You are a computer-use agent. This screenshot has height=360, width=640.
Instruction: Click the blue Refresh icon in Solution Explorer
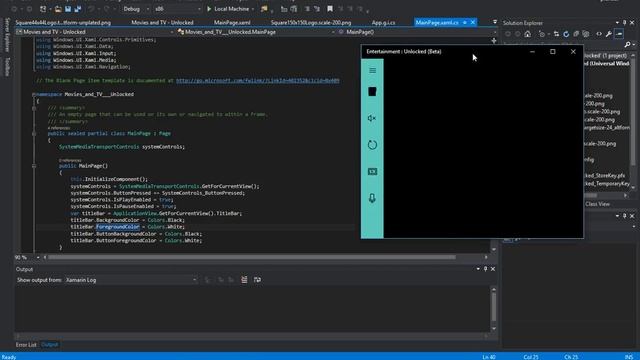[x=566, y=34]
